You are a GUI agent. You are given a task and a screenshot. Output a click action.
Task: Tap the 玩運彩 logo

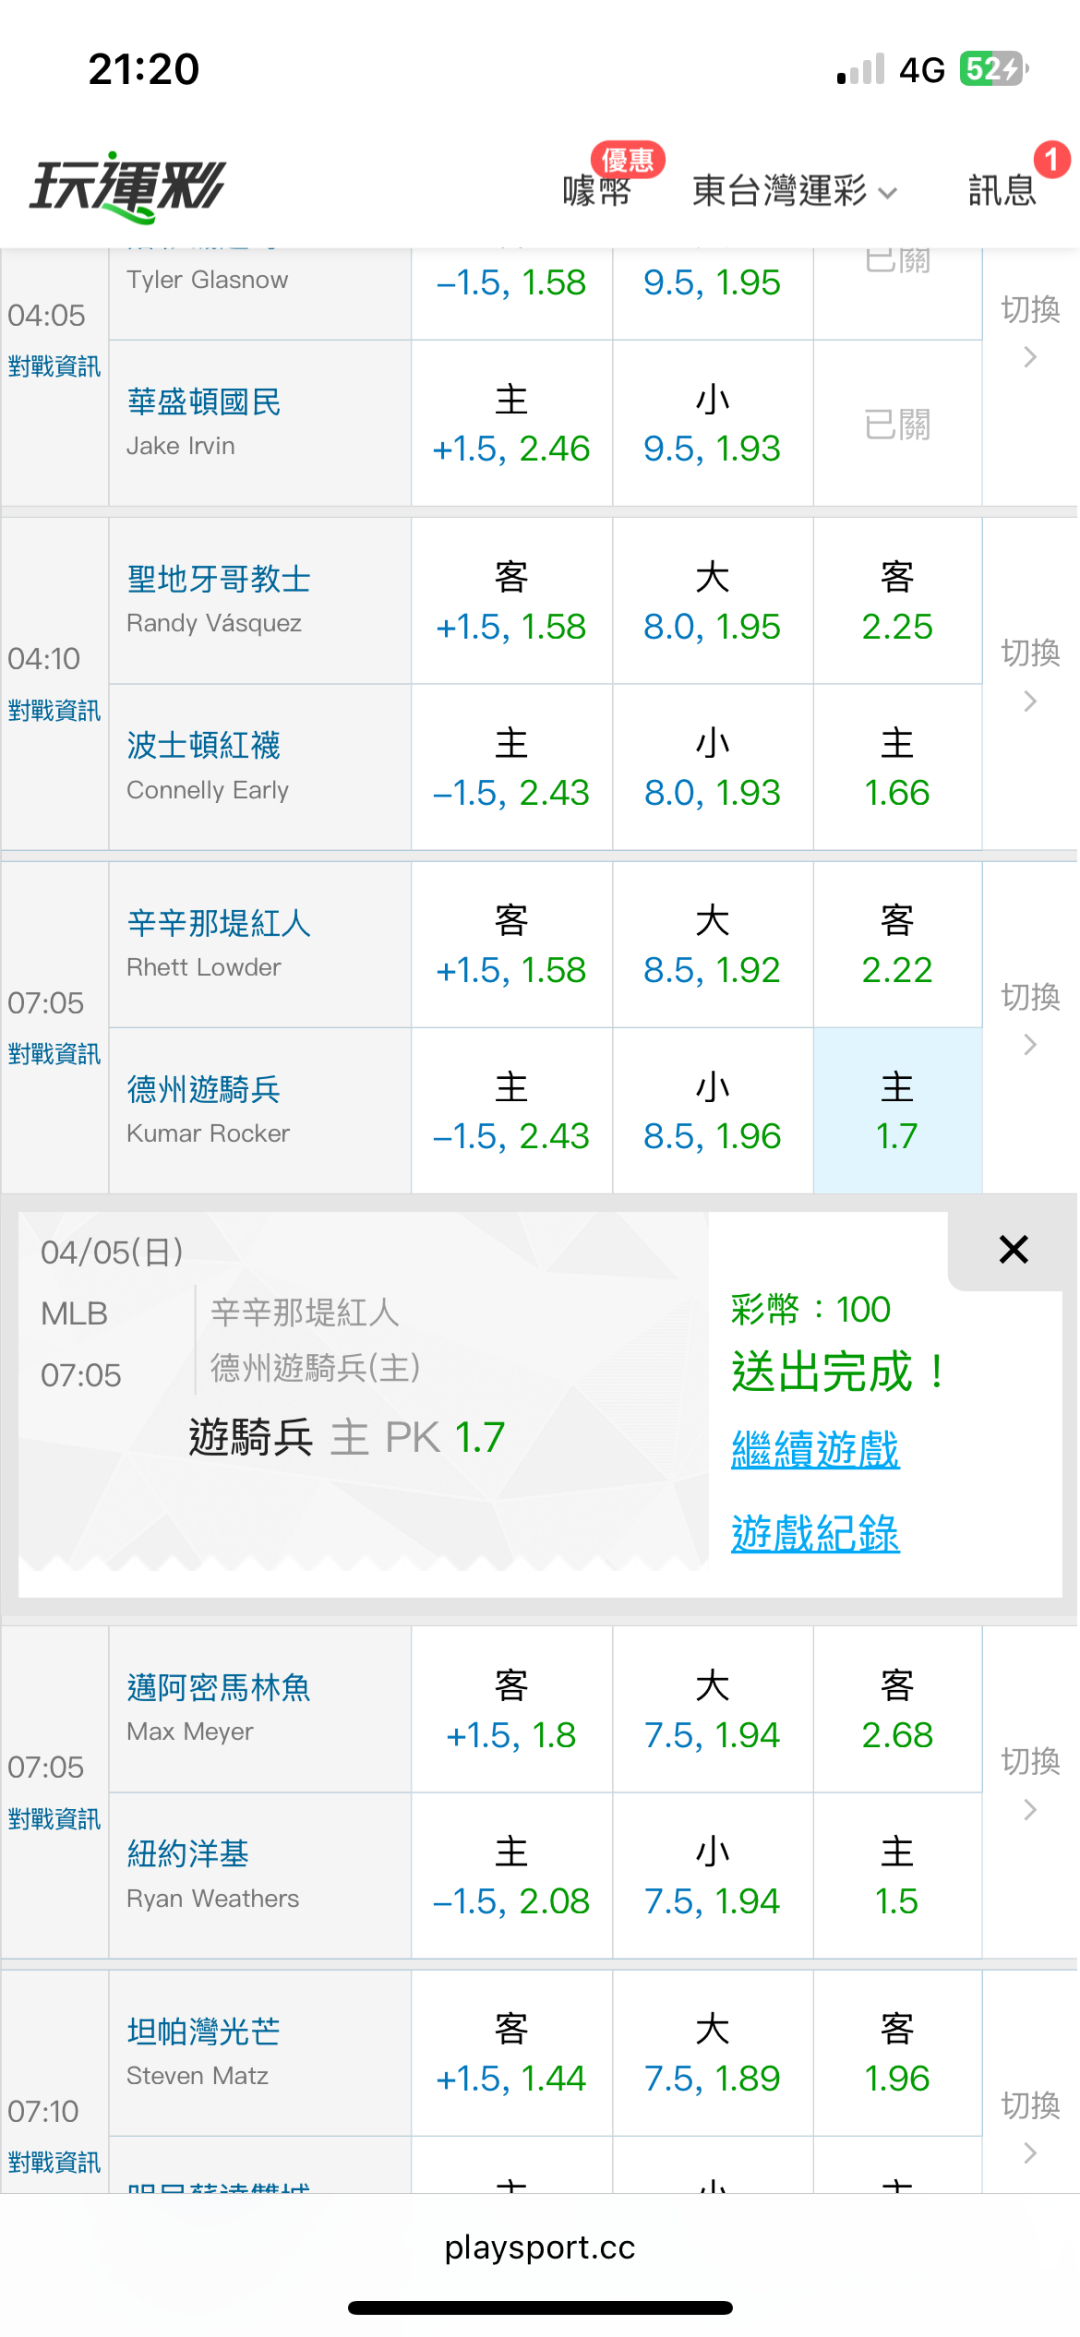coord(128,187)
